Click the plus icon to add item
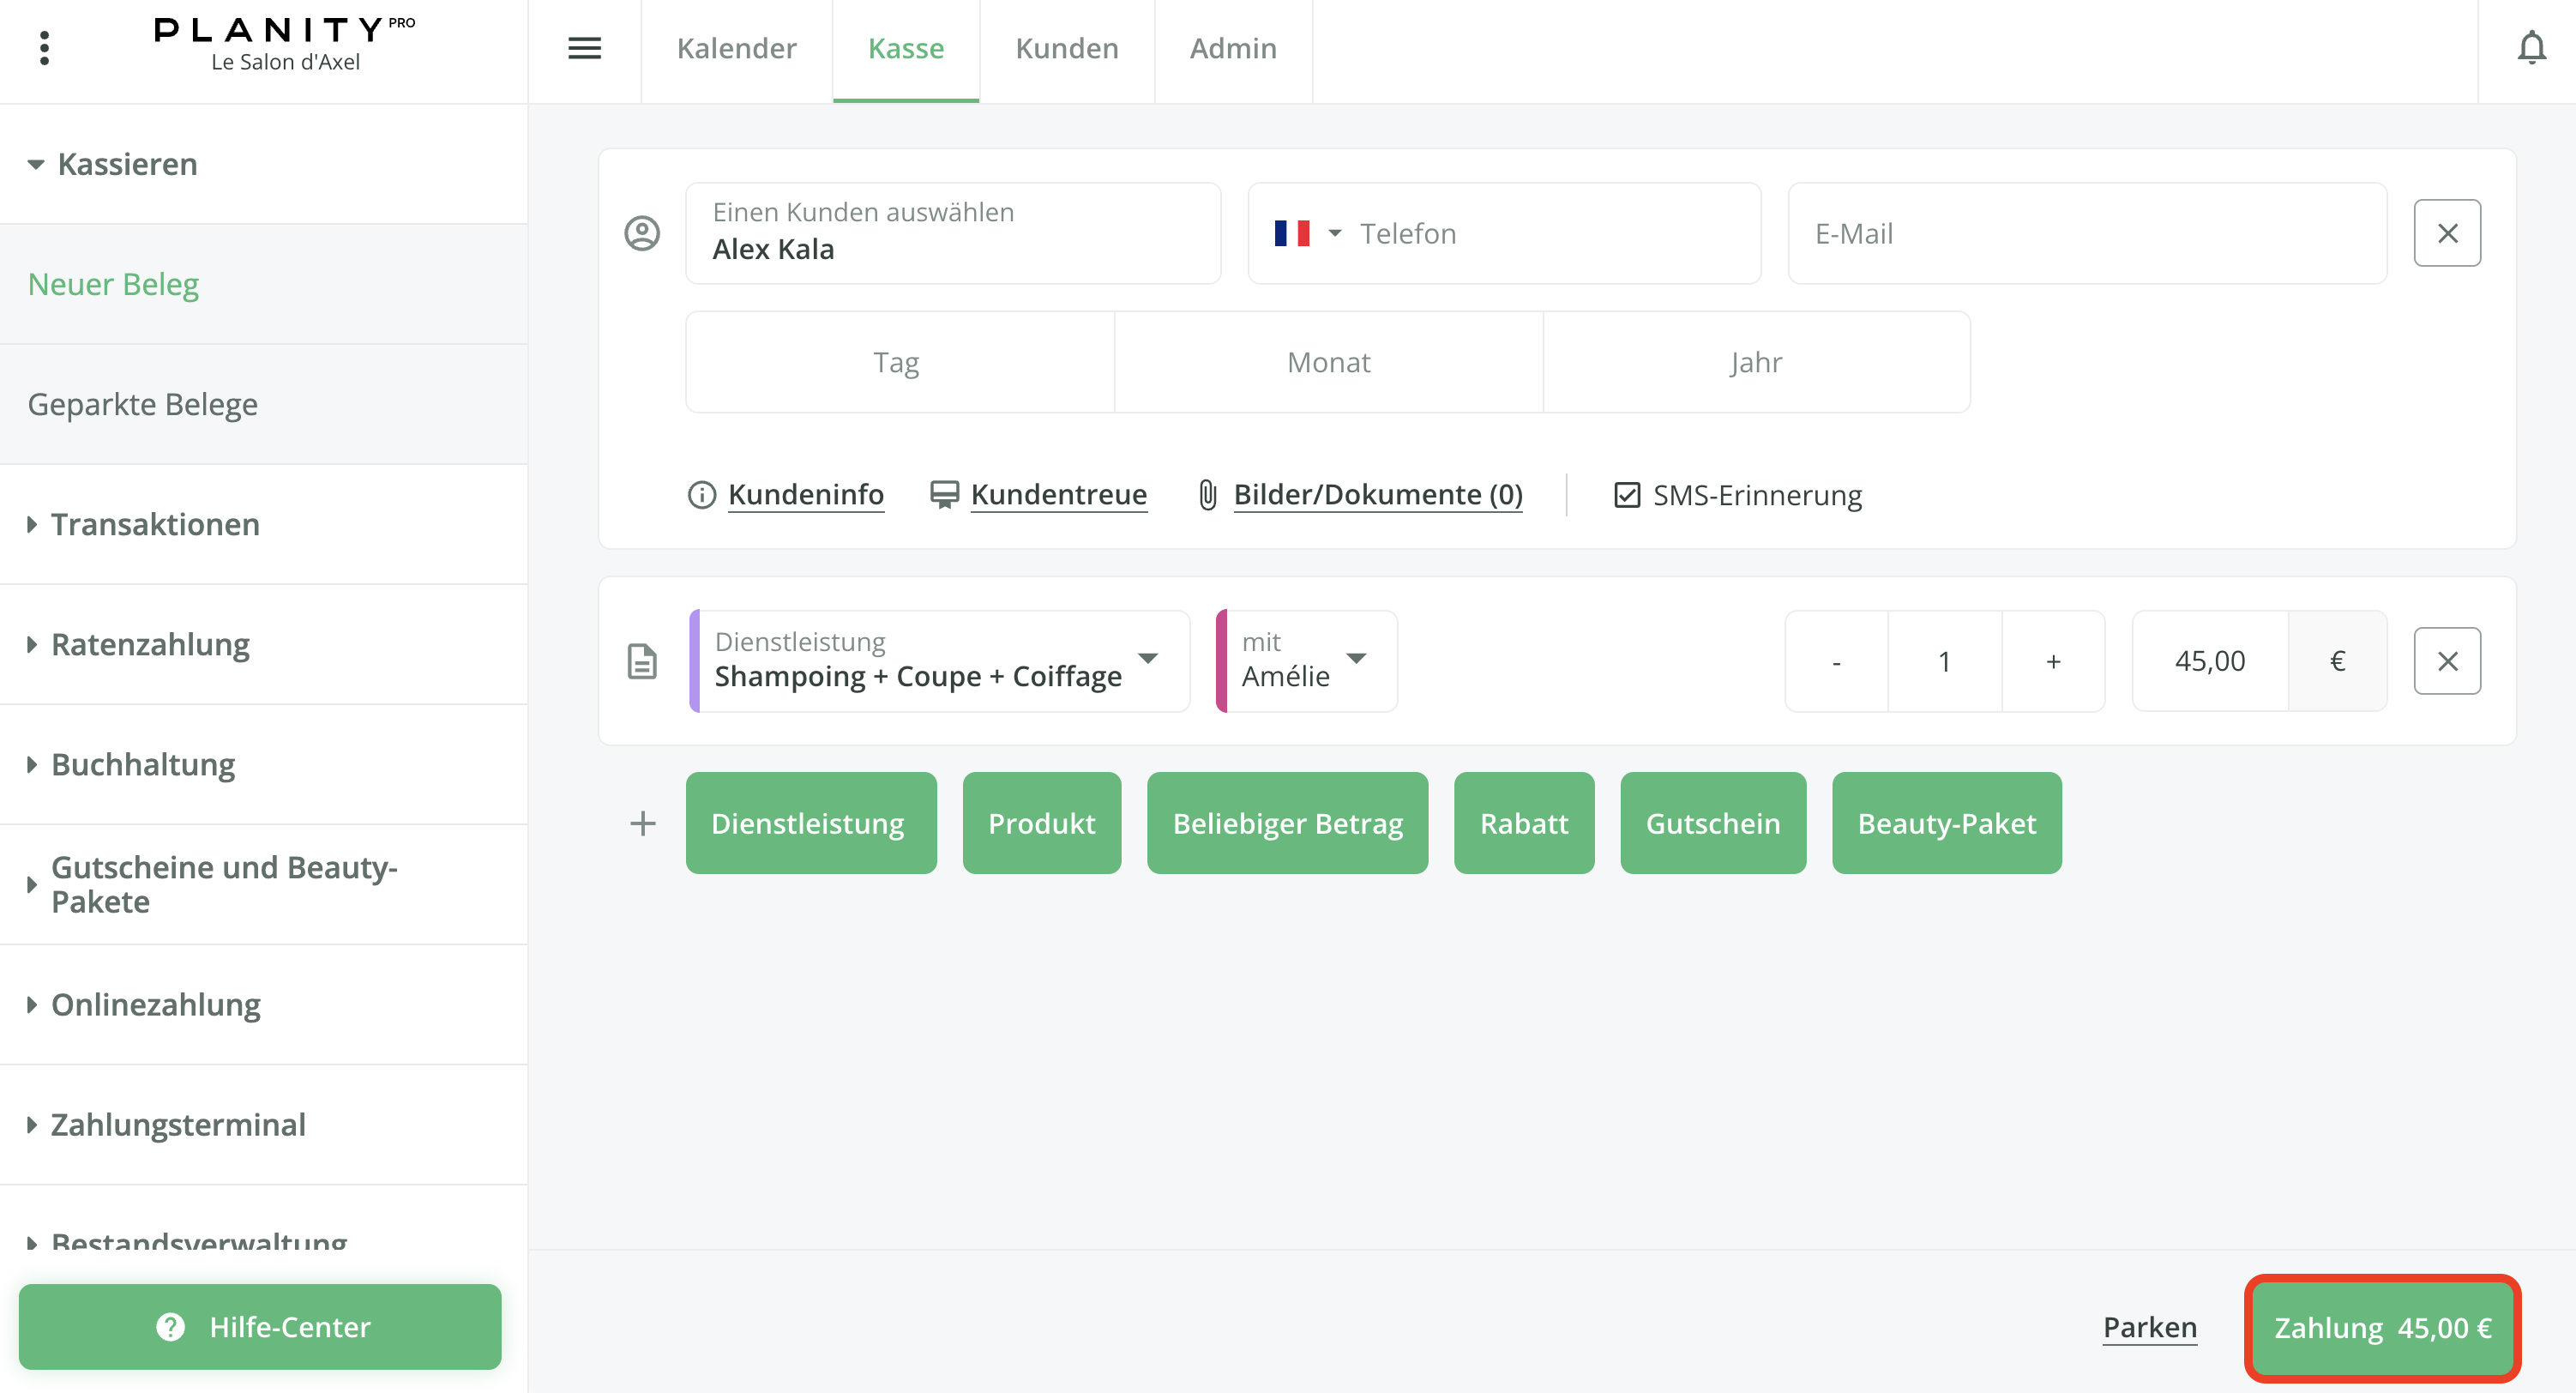Image resolution: width=2576 pixels, height=1393 pixels. pos(642,823)
